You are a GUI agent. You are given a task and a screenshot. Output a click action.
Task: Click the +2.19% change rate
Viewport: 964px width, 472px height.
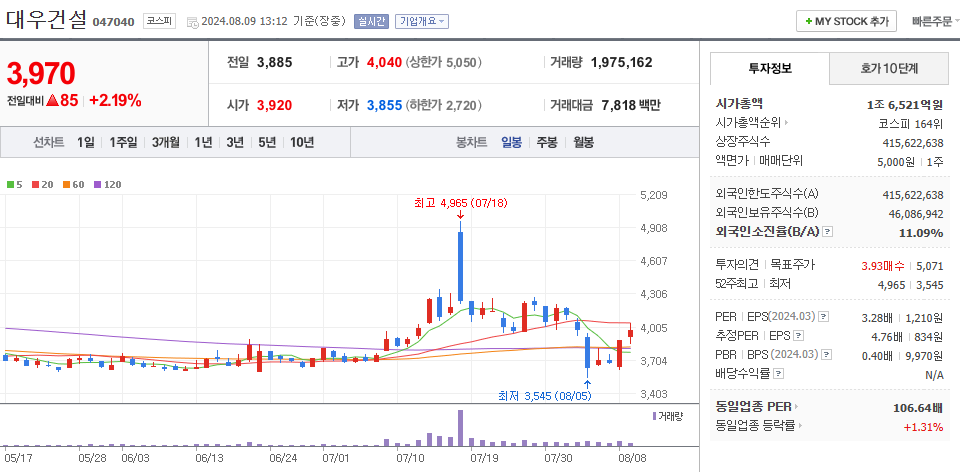pos(116,100)
